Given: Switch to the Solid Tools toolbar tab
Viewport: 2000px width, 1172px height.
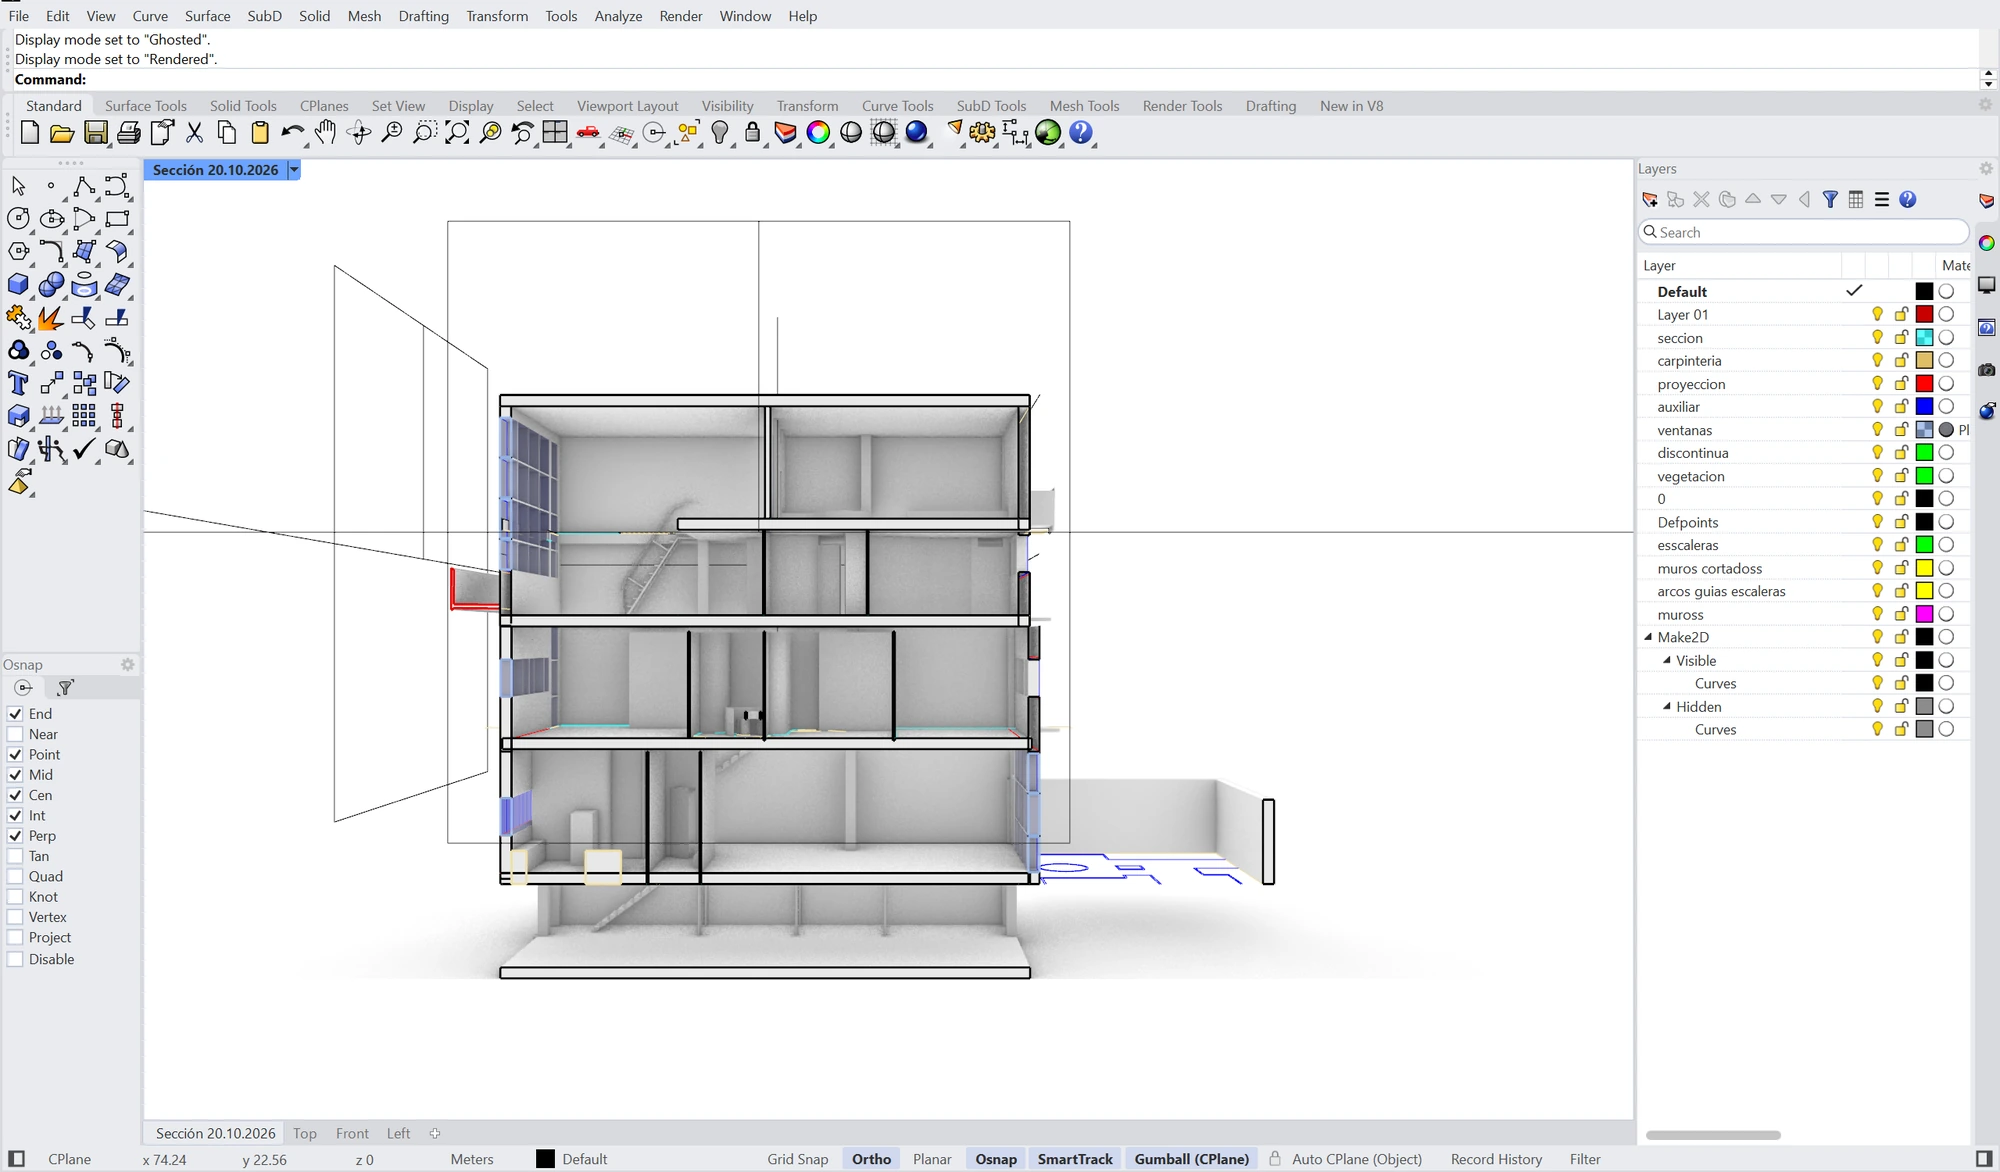Looking at the screenshot, I should [x=243, y=106].
